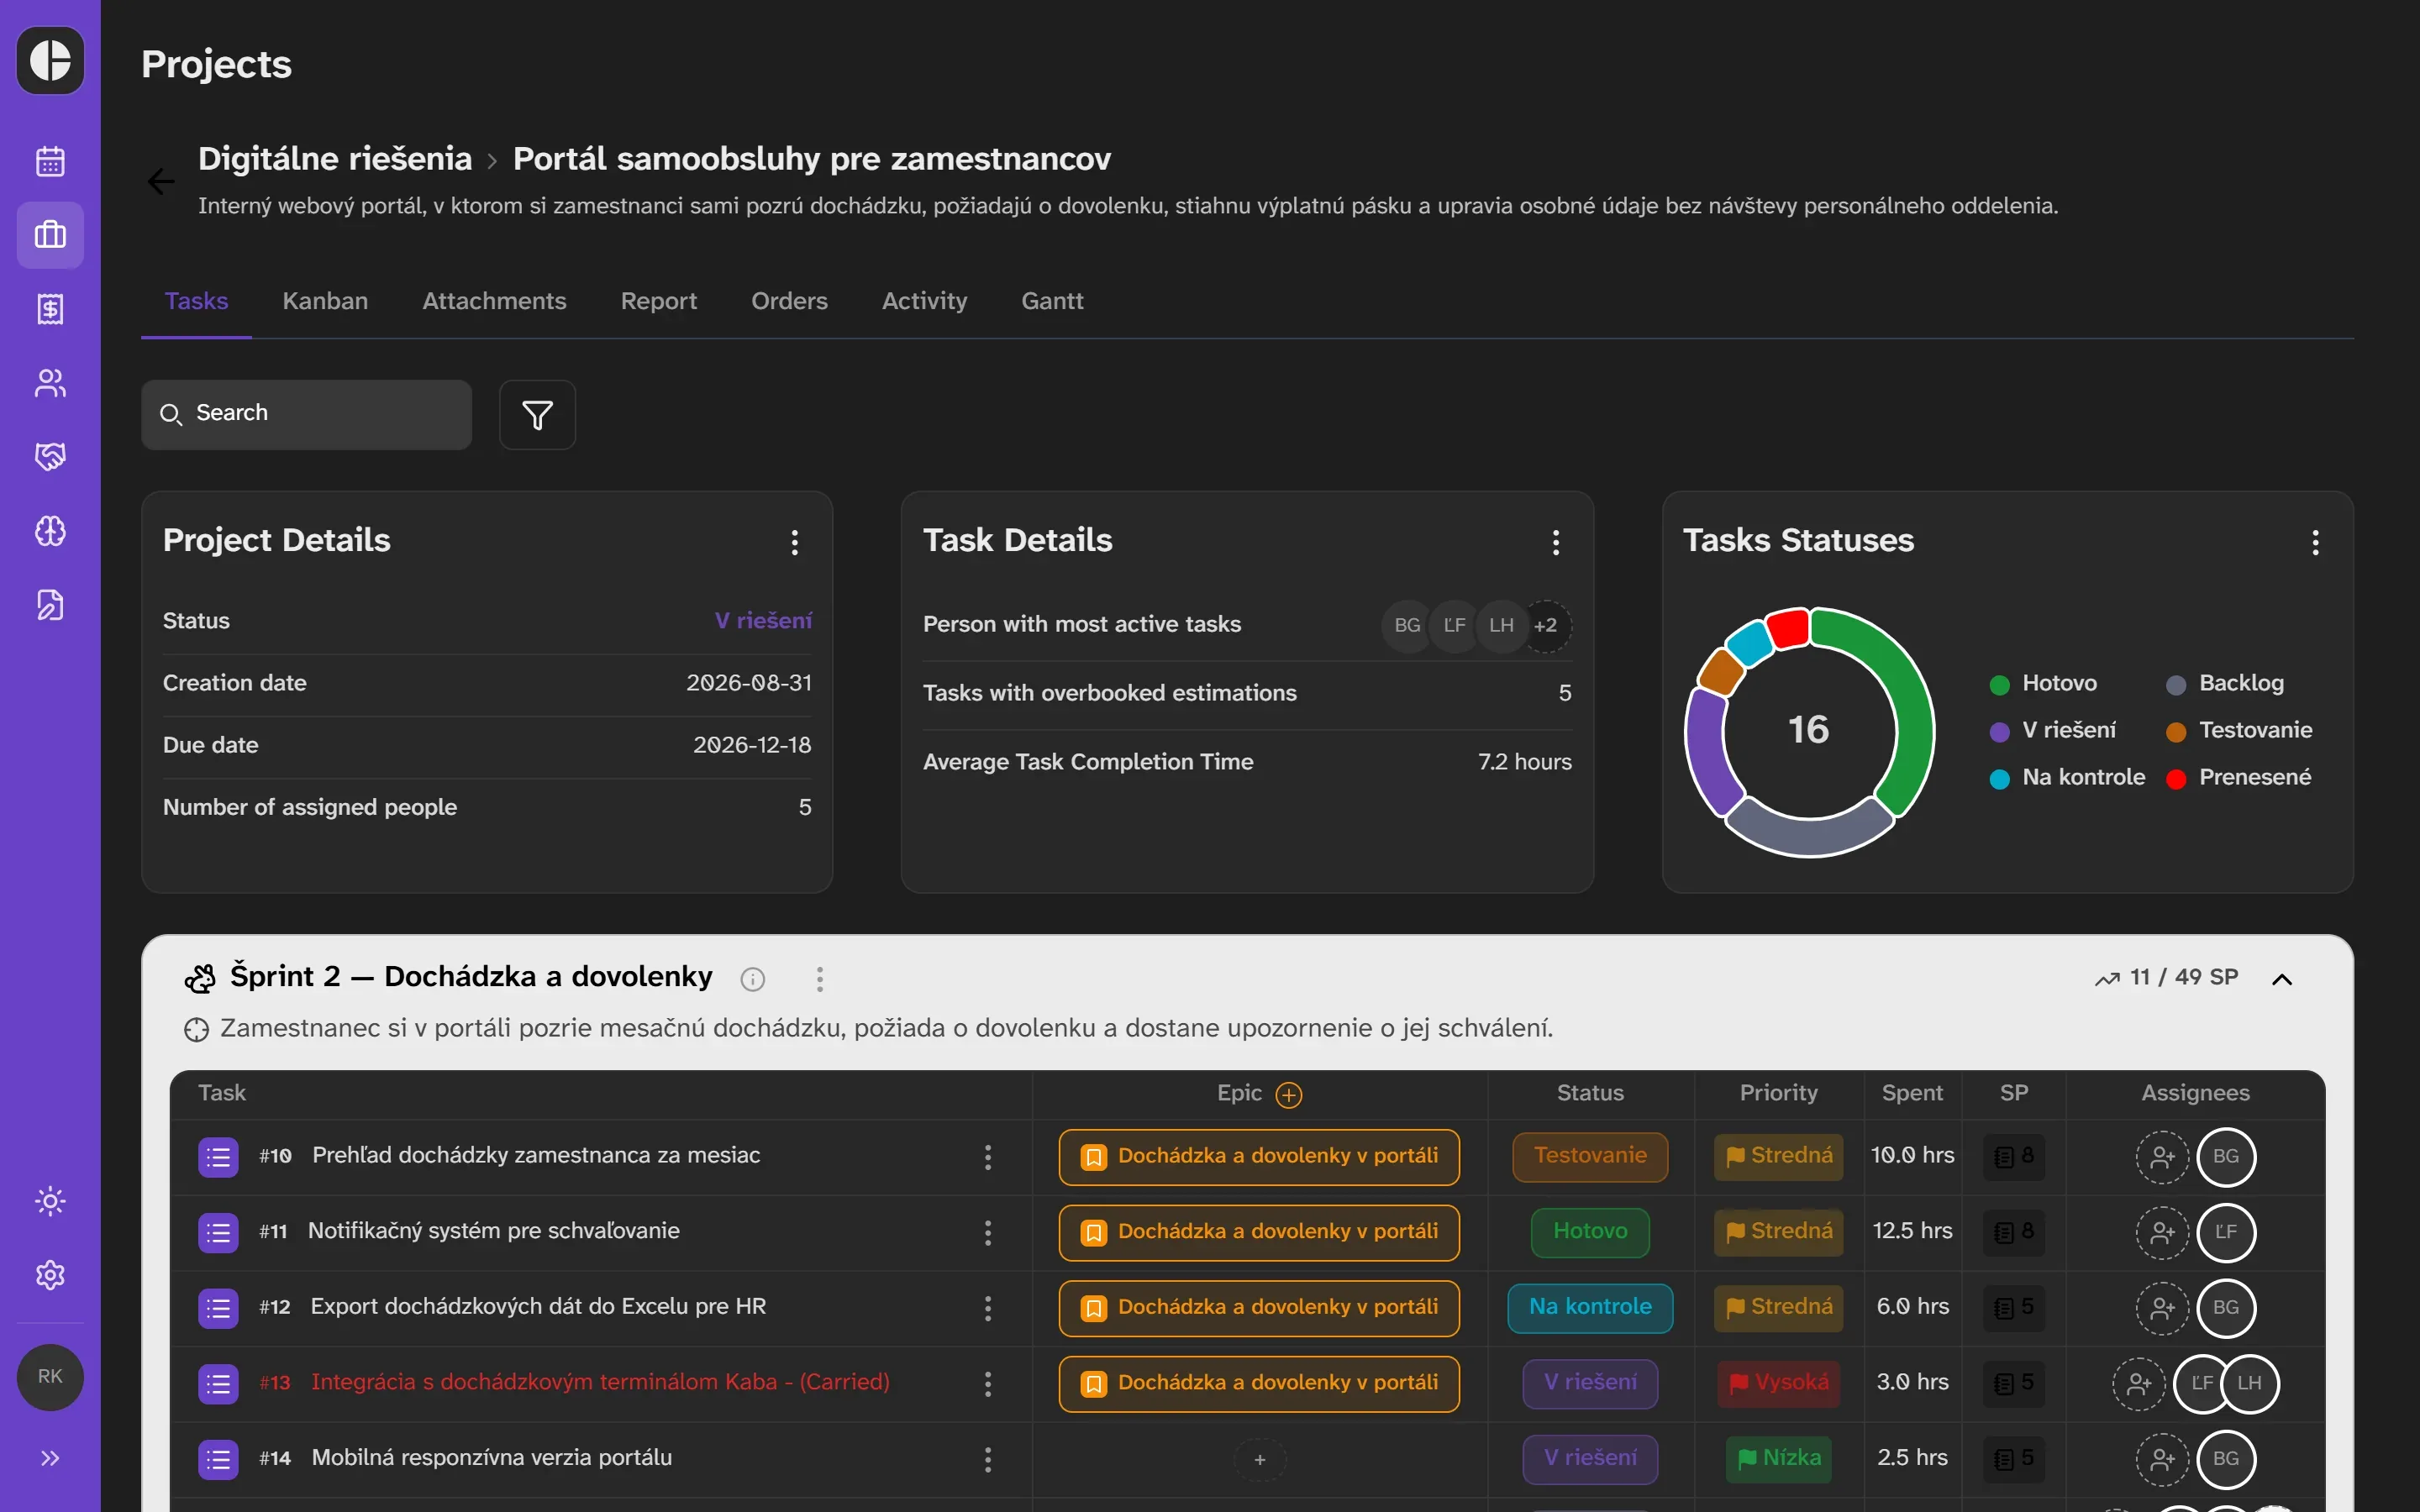The width and height of the screenshot is (2420, 1512).
Task: Open the filter funnel button
Action: tap(537, 414)
